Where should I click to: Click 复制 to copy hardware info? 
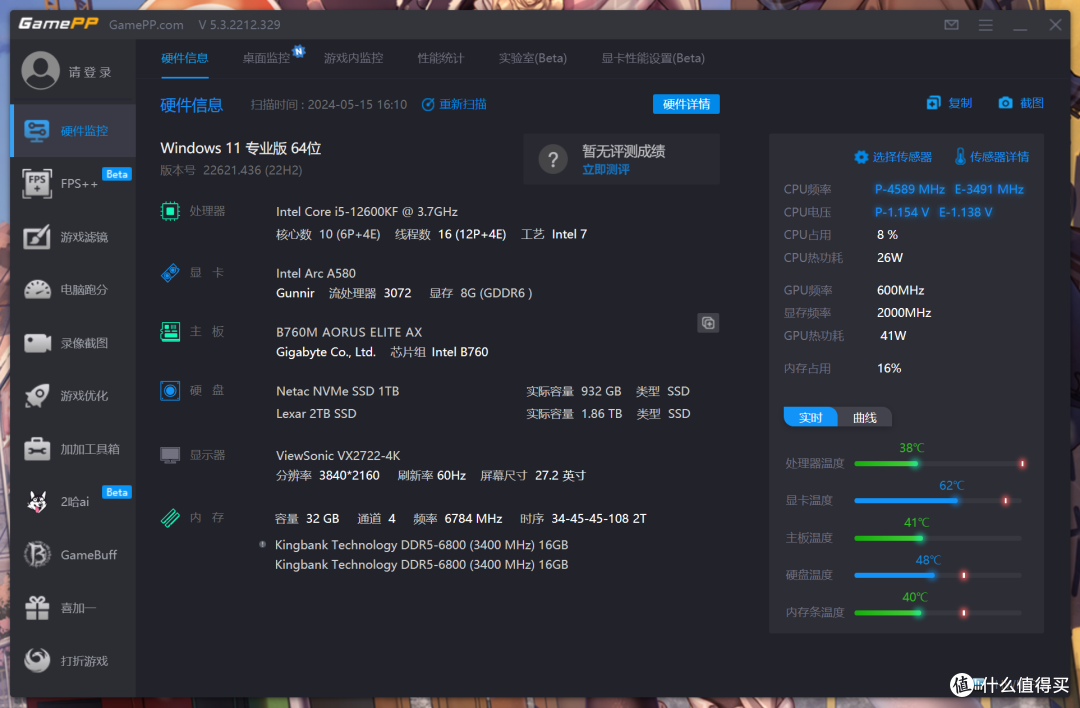click(x=949, y=103)
